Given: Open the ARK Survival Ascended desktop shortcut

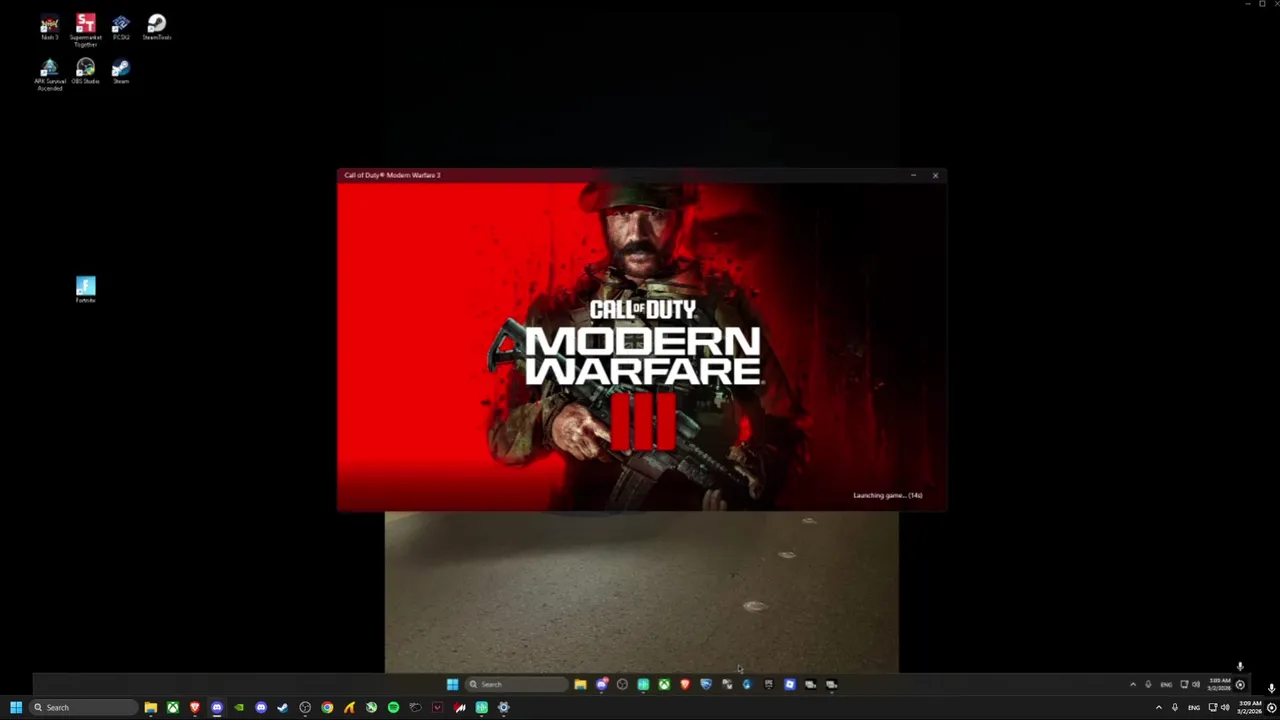Looking at the screenshot, I should pos(49,75).
